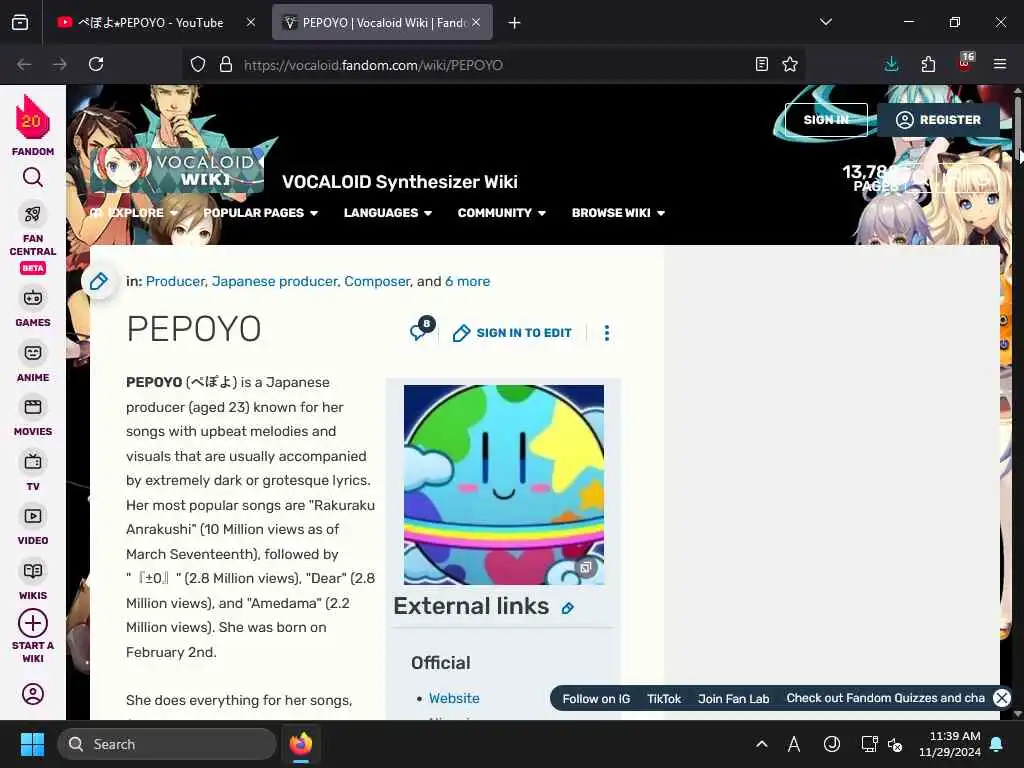Click Join Fan Lab in the banner
Image resolution: width=1024 pixels, height=768 pixels.
(x=733, y=699)
